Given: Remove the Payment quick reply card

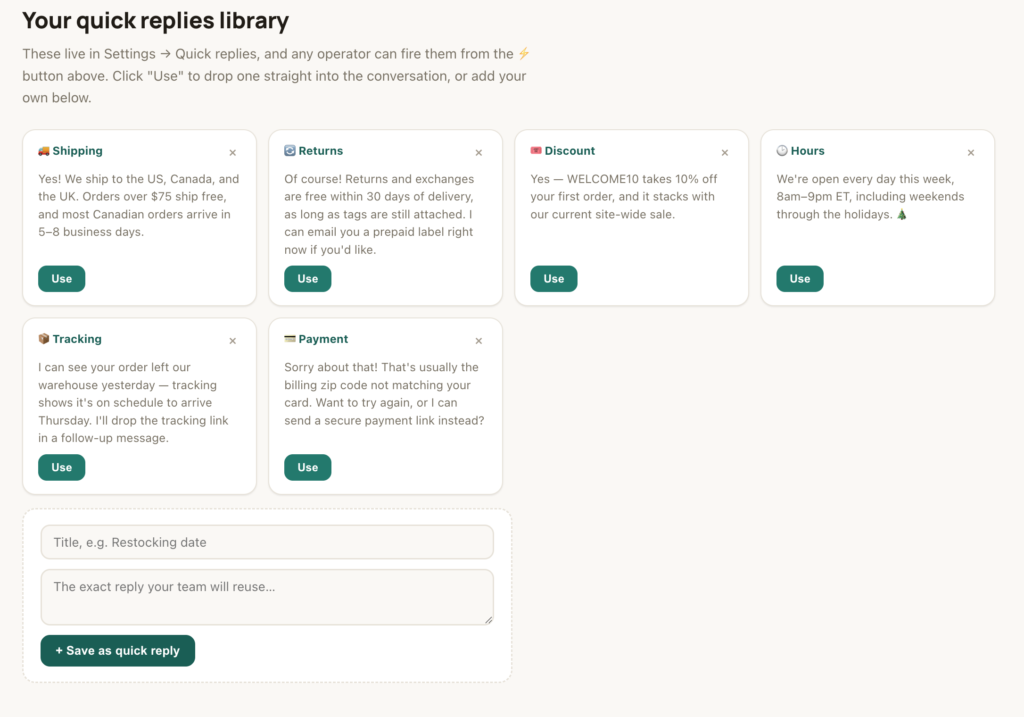Looking at the screenshot, I should coord(479,341).
